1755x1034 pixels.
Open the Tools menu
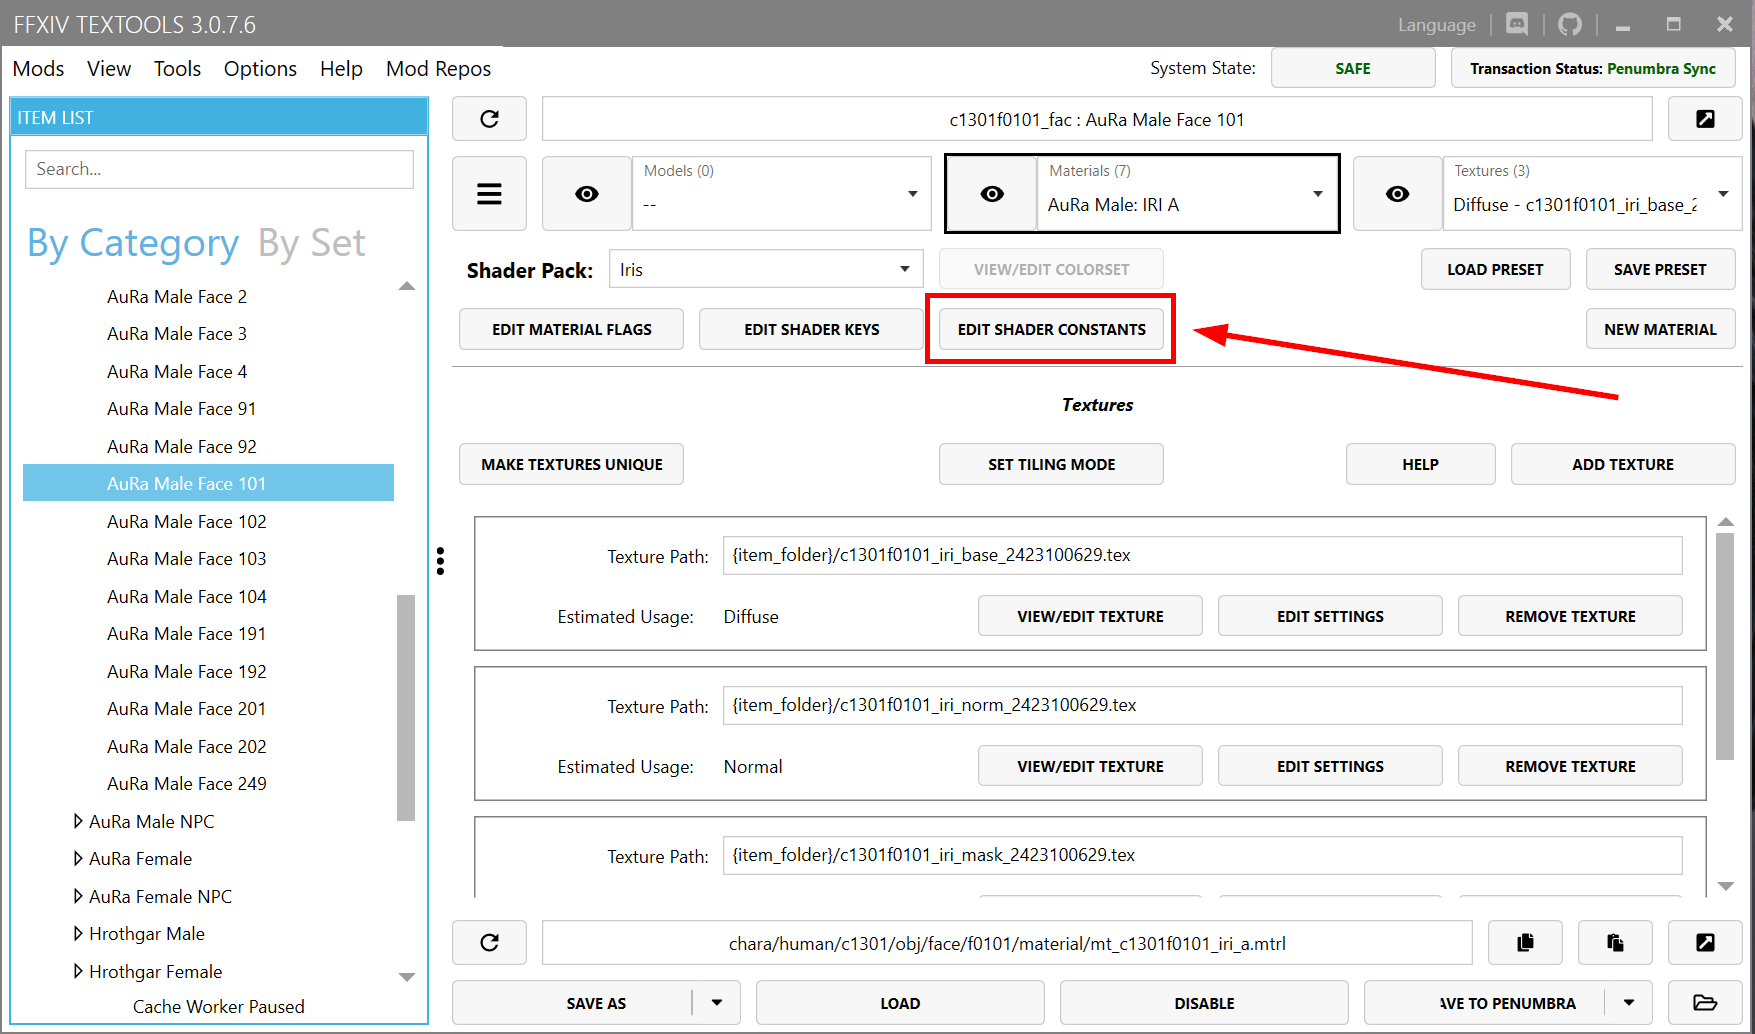click(x=177, y=68)
